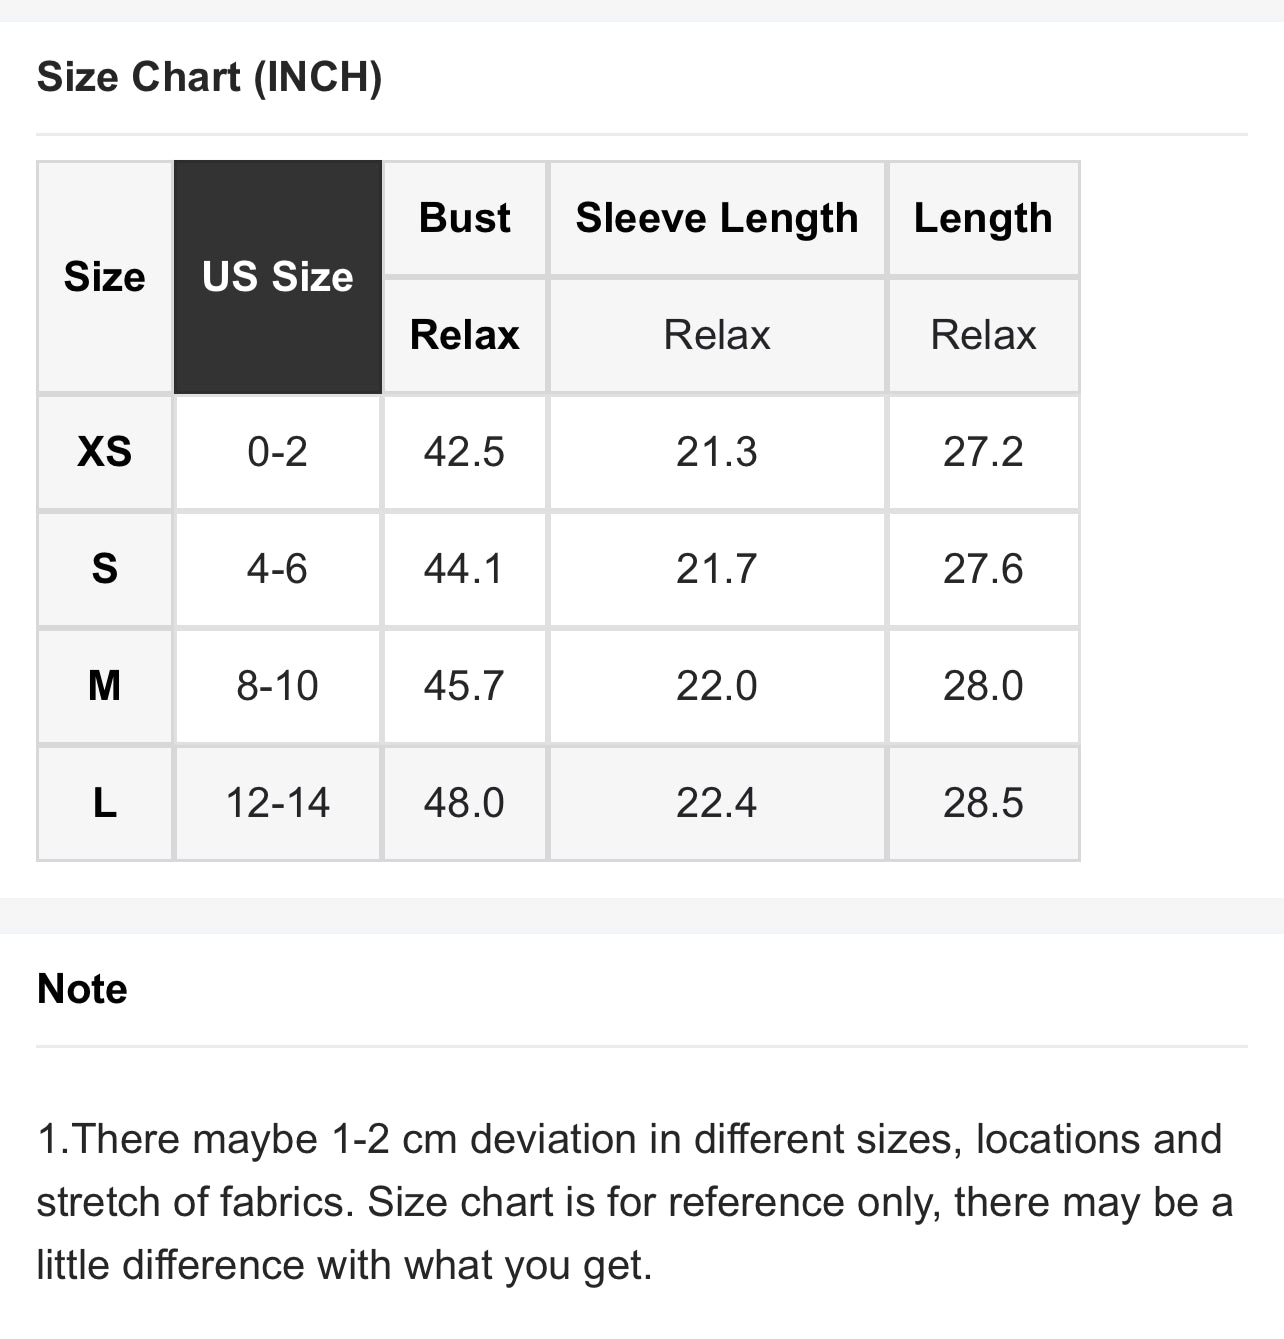Click the Size Chart (INCH) heading
Image resolution: width=1284 pixels, height=1339 pixels.
click(x=209, y=77)
